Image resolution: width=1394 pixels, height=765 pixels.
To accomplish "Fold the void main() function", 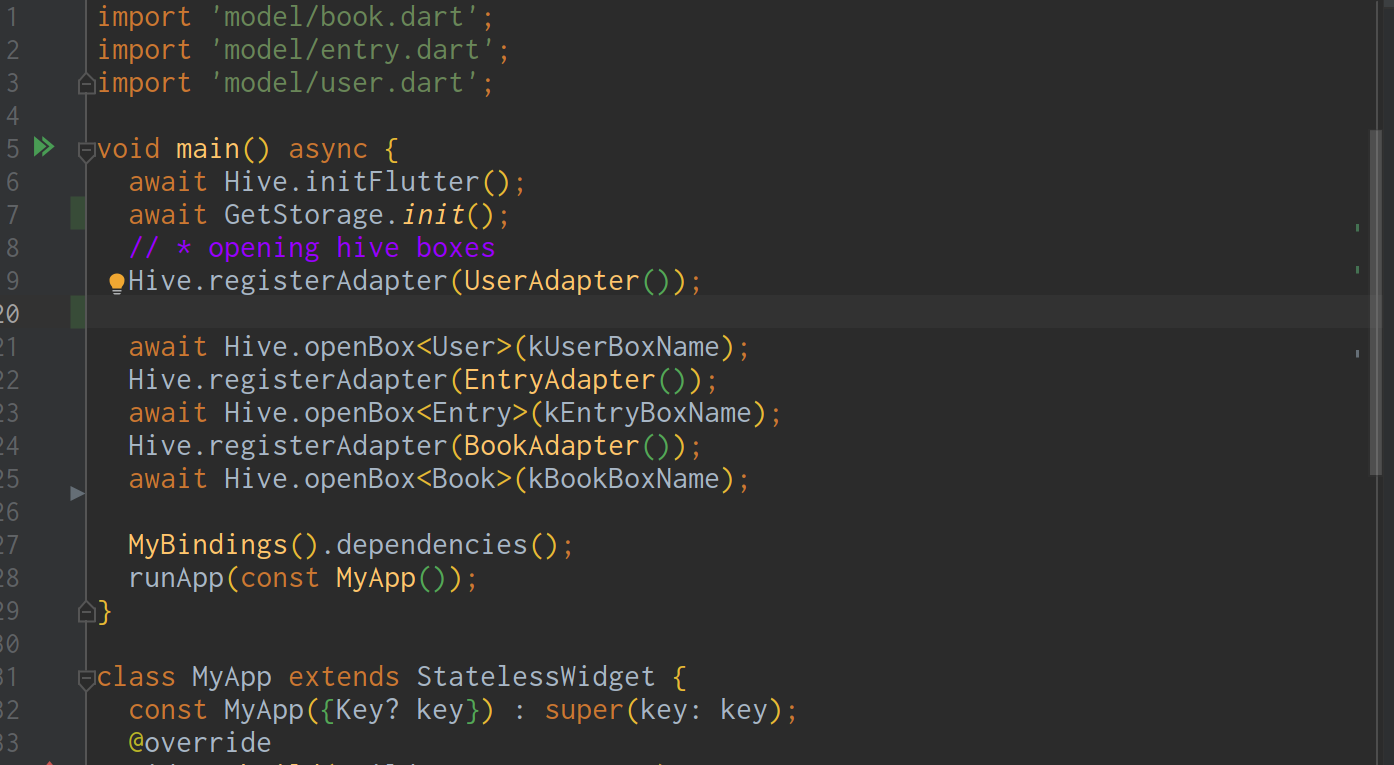I will [x=87, y=150].
